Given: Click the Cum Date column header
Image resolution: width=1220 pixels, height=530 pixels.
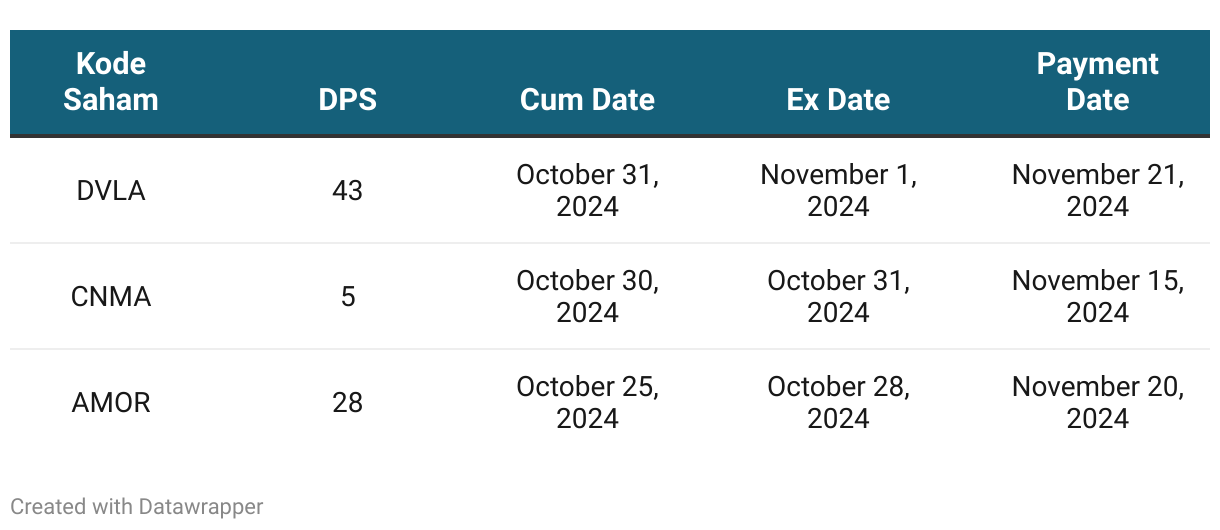Looking at the screenshot, I should 588,100.
